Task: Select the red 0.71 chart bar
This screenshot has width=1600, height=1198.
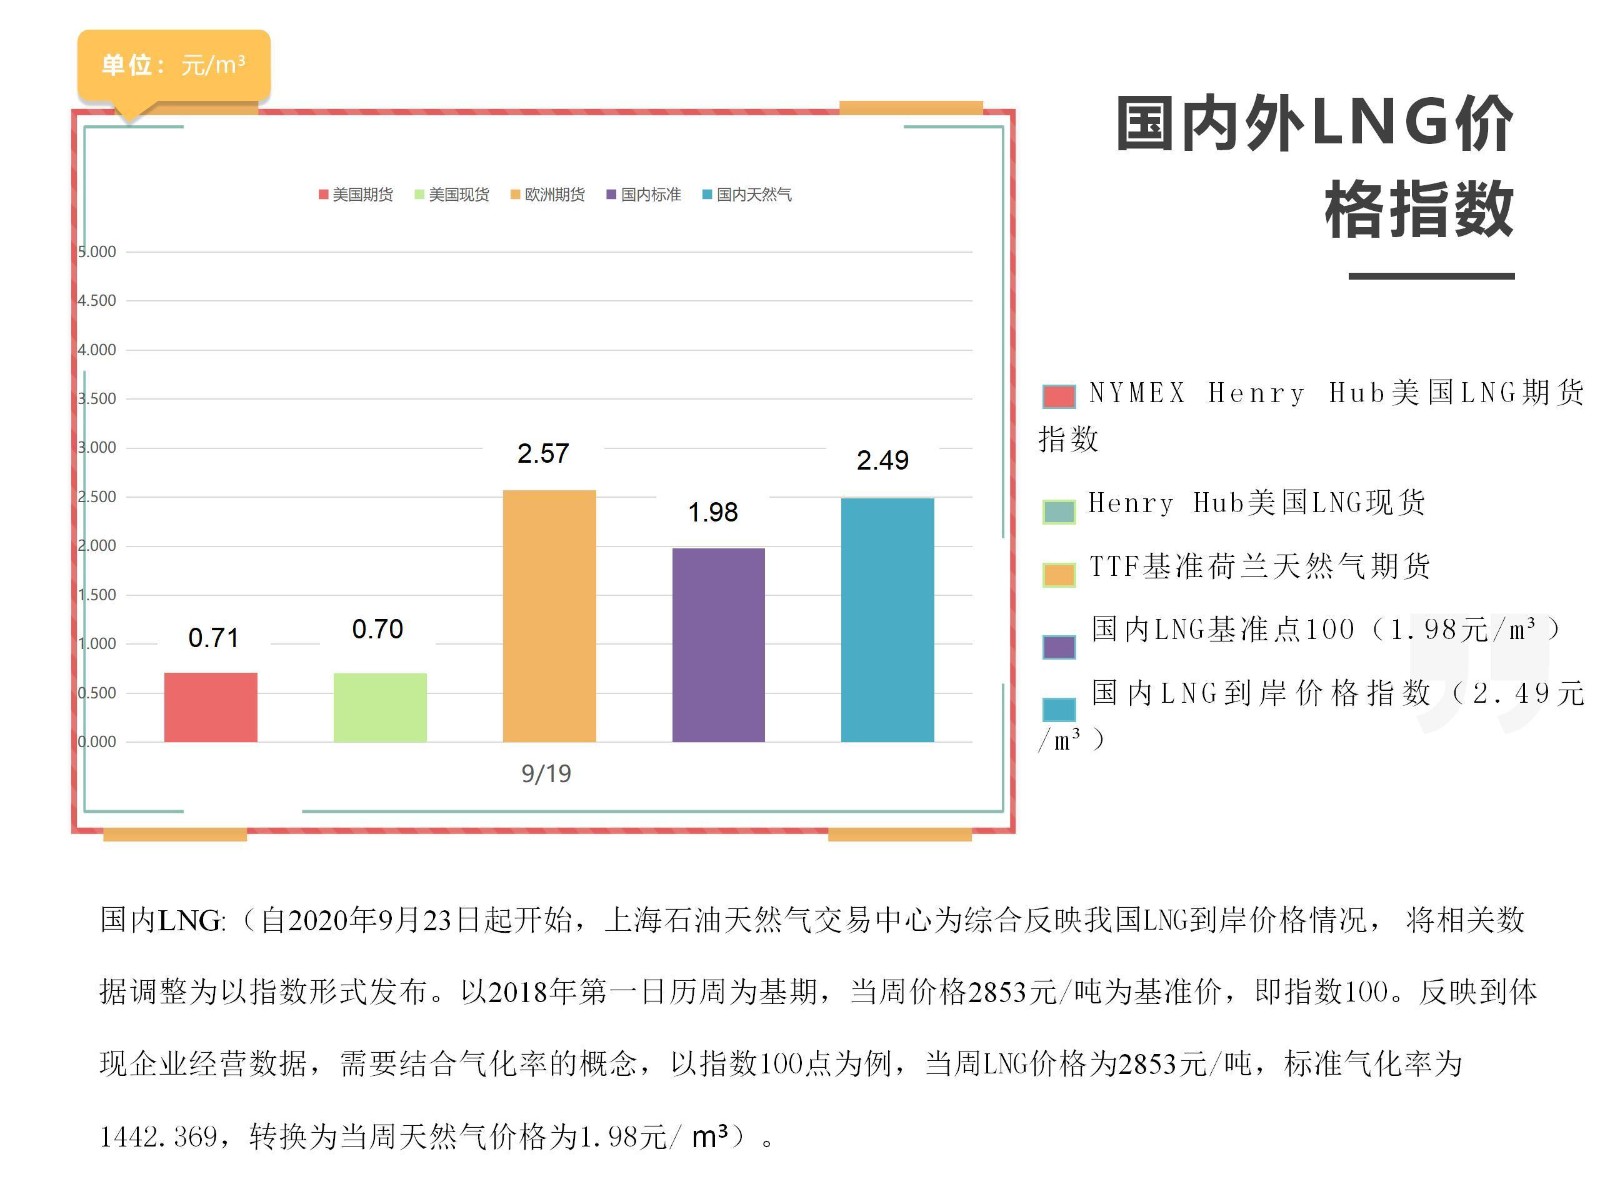Action: coord(211,707)
